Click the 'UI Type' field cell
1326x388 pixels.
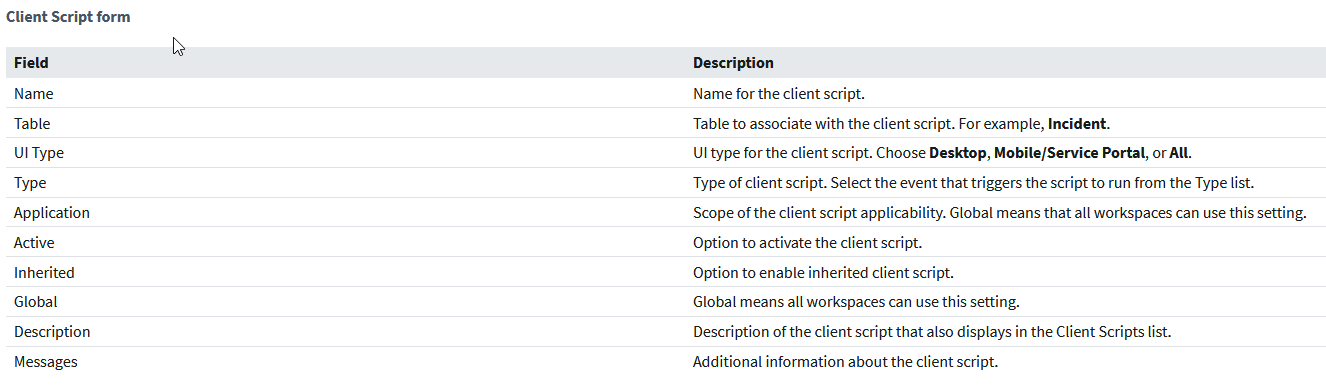coord(39,153)
